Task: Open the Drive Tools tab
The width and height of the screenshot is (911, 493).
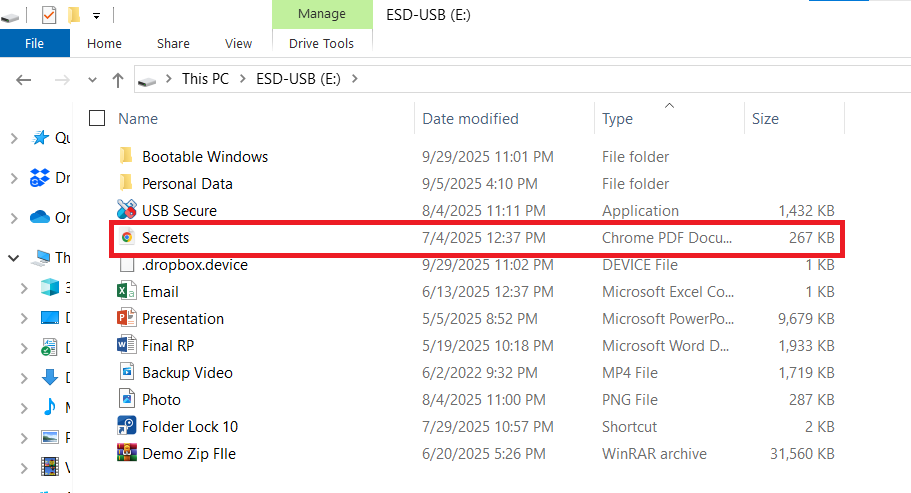Action: point(321,44)
